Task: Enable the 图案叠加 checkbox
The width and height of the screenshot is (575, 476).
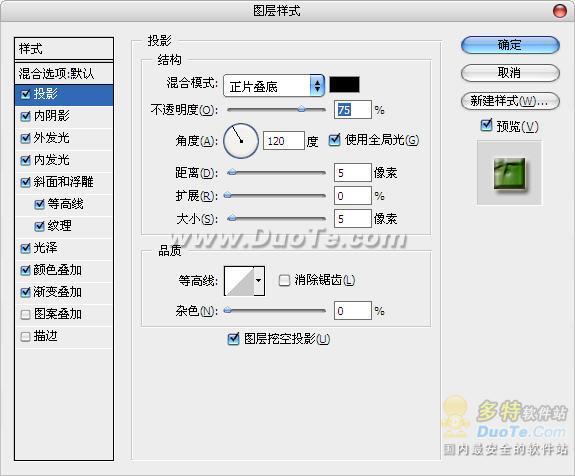Action: pyautogui.click(x=25, y=314)
